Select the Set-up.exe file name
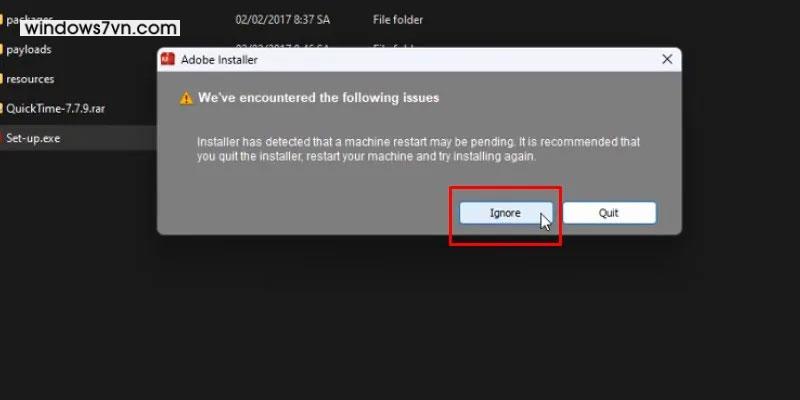The height and width of the screenshot is (400, 800). [x=33, y=138]
